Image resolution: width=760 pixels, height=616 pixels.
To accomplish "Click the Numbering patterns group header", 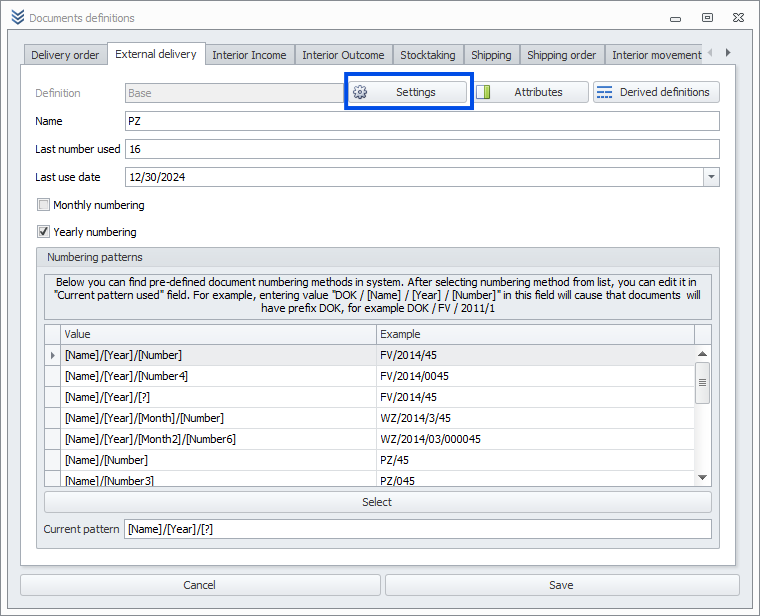I will point(378,257).
